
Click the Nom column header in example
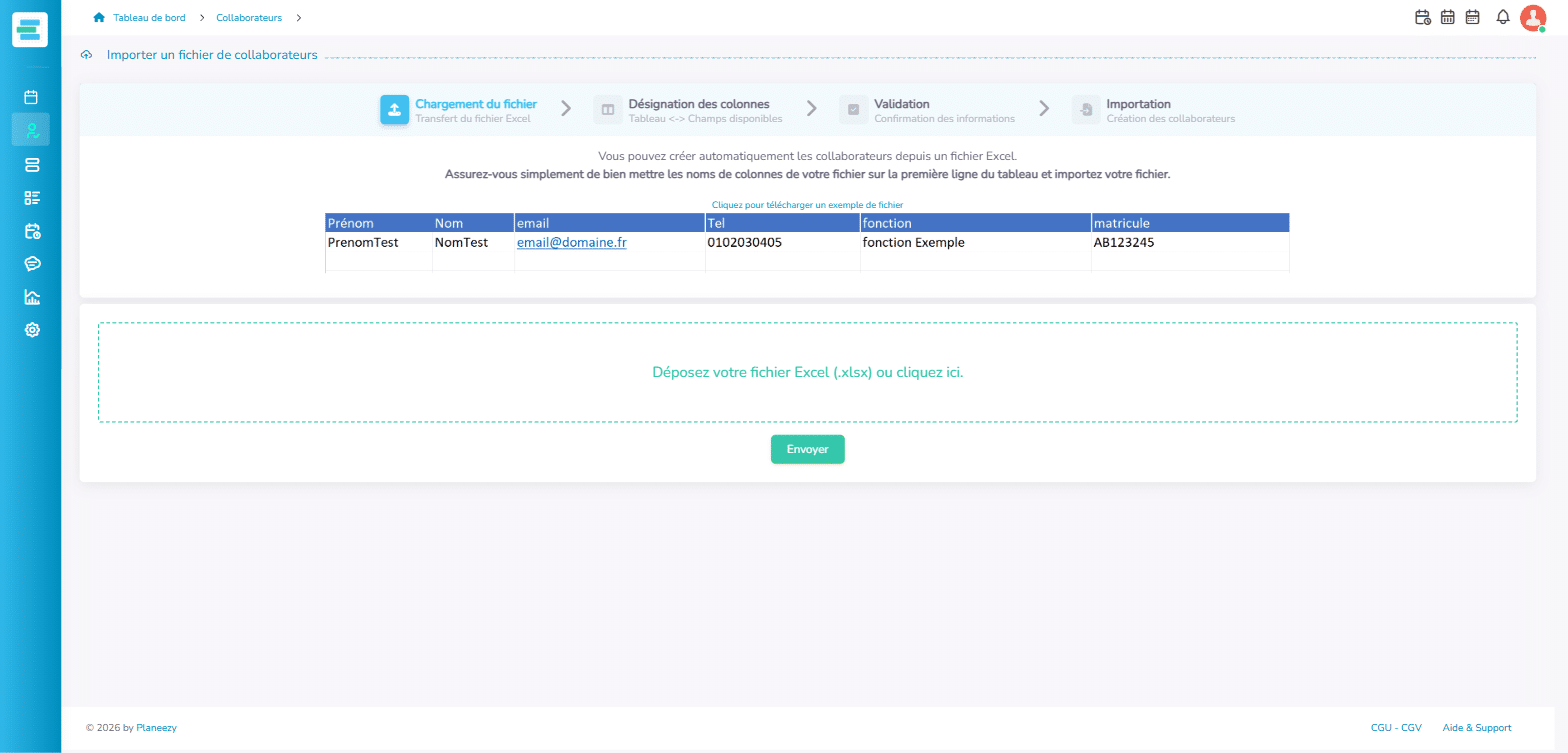tap(473, 223)
